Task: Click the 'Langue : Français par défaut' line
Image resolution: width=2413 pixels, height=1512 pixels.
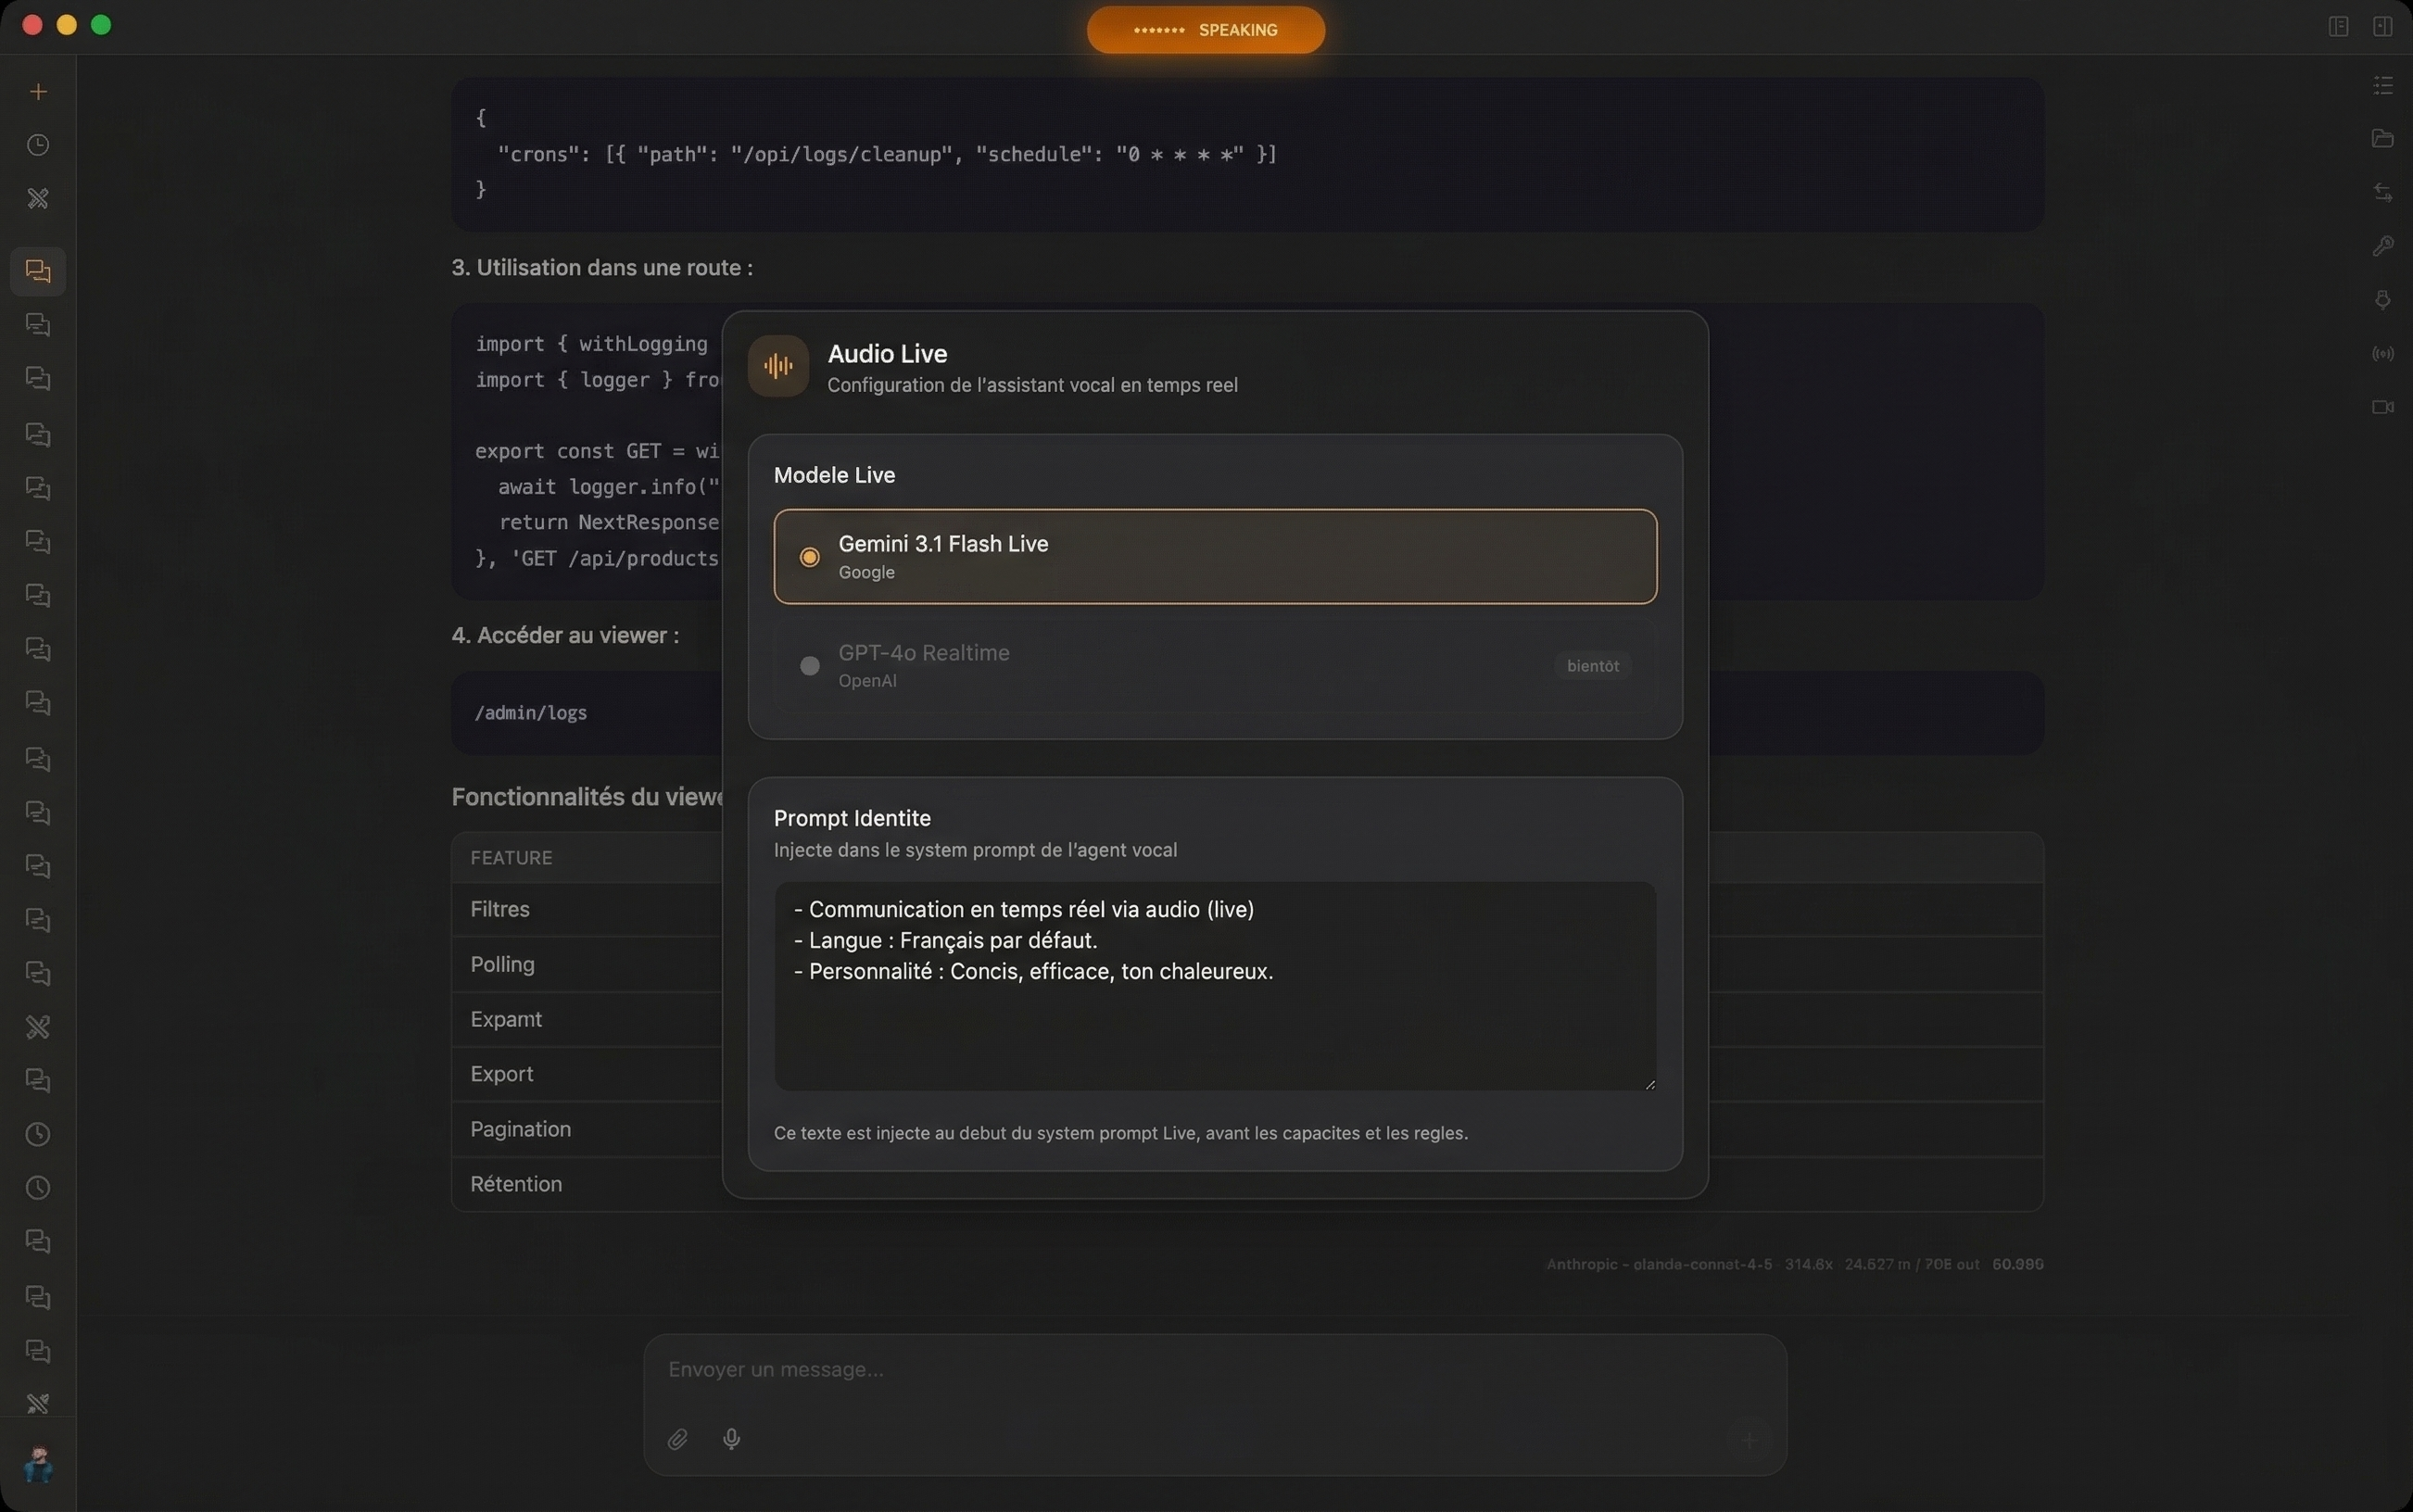Action: click(x=945, y=940)
